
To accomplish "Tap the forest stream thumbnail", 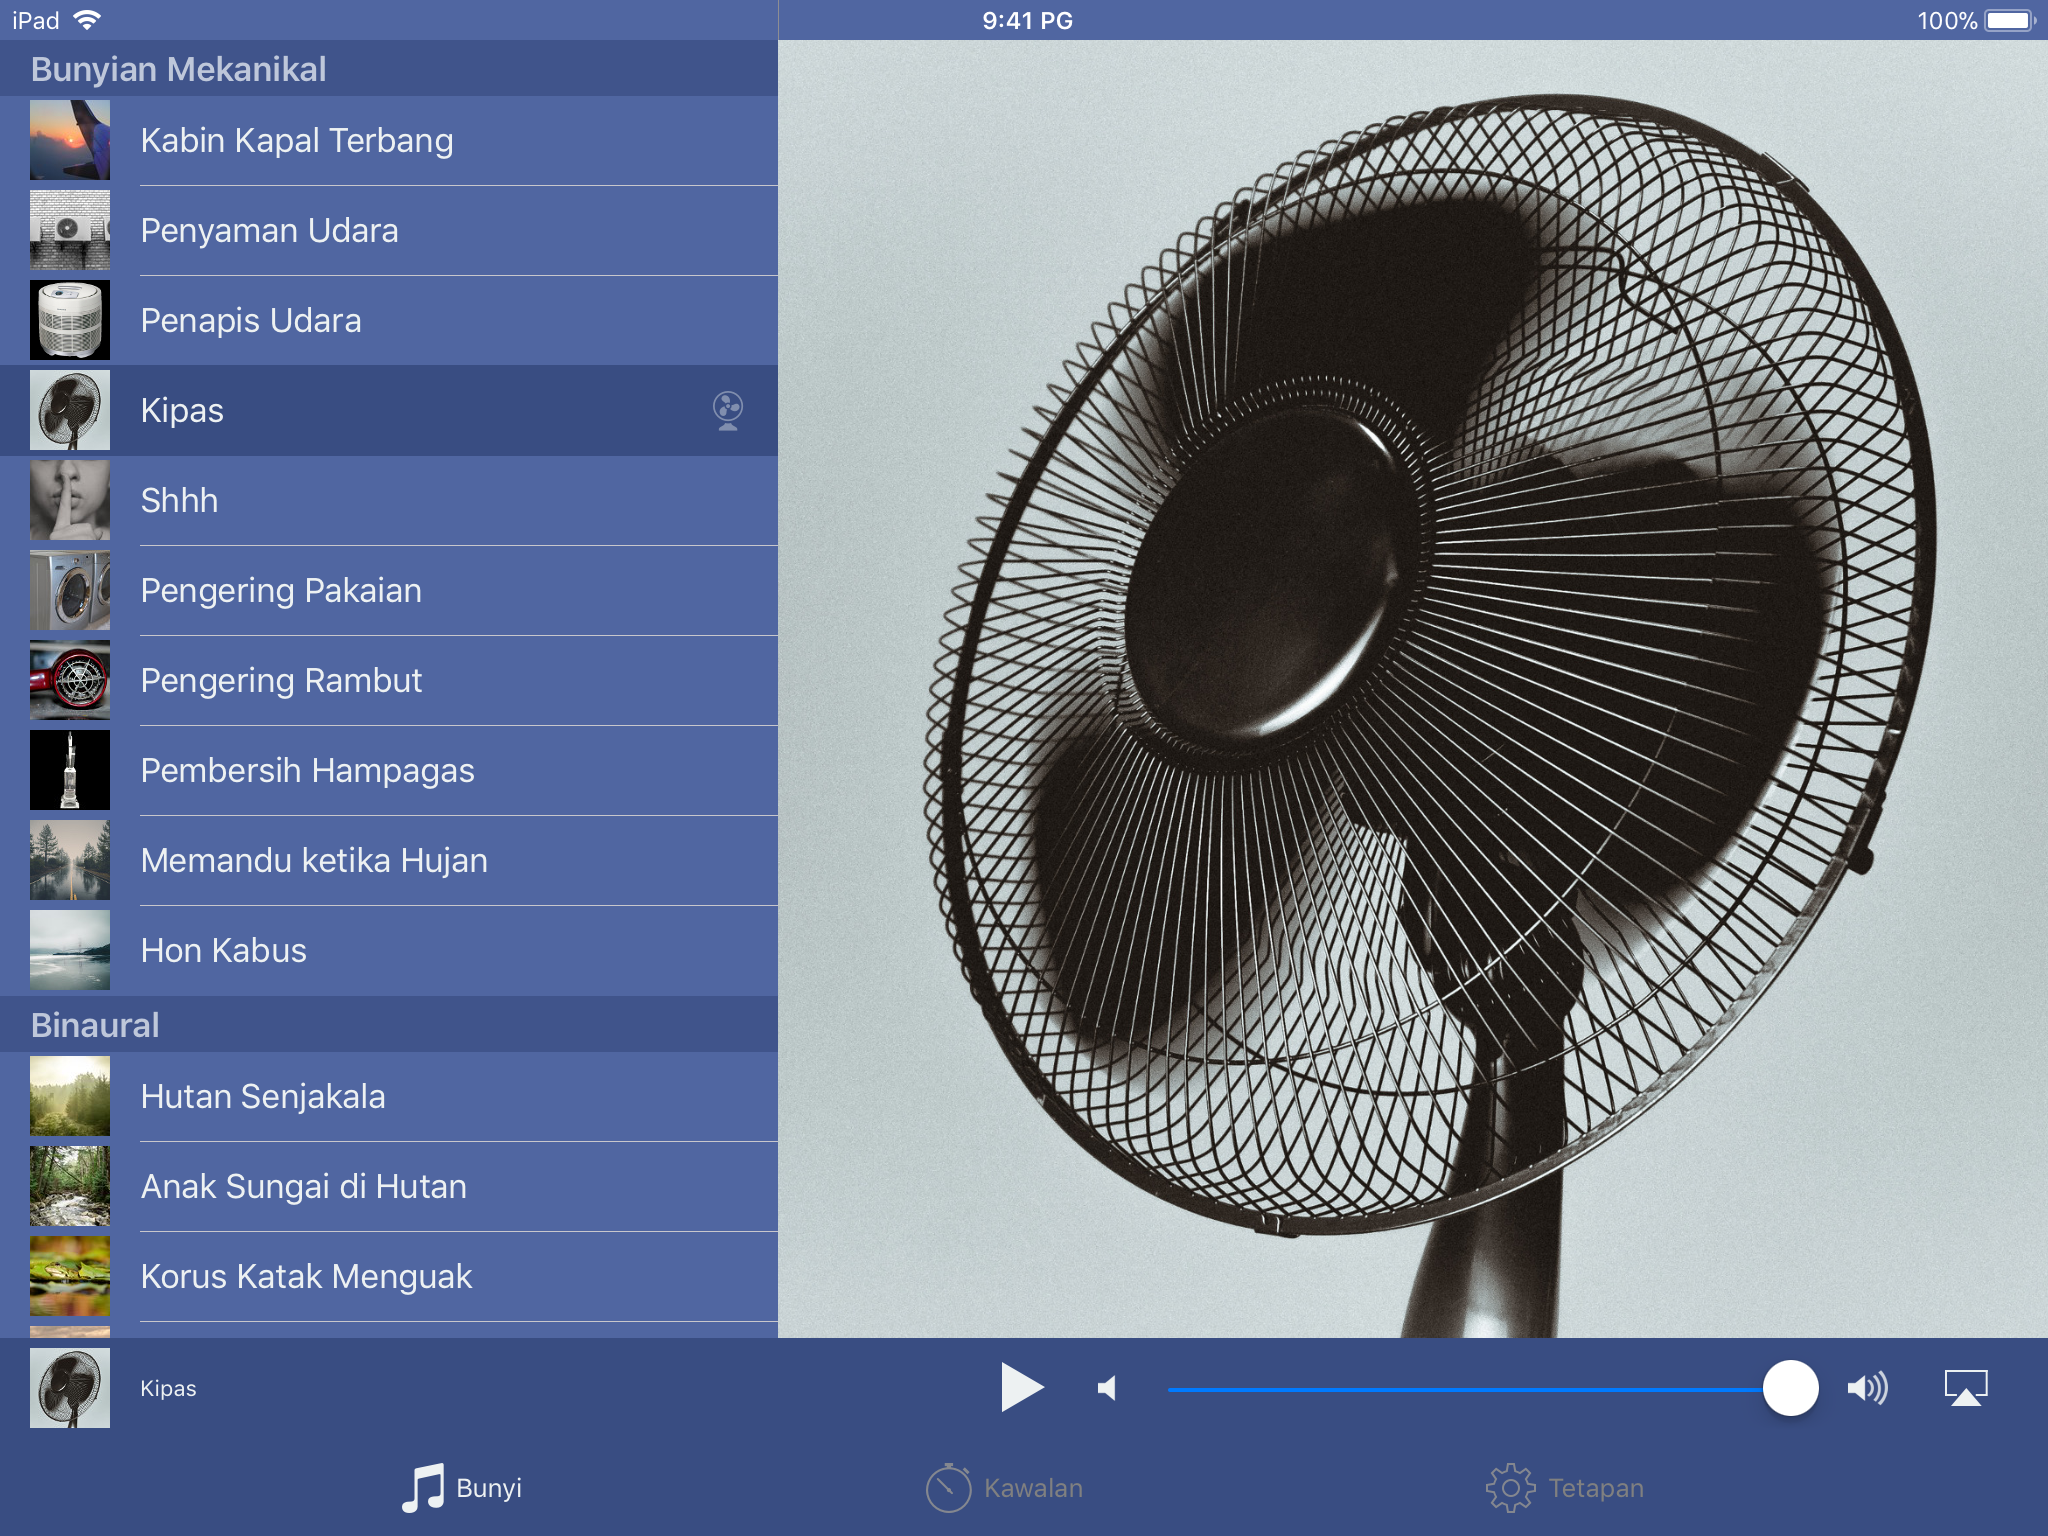I will [x=70, y=1186].
